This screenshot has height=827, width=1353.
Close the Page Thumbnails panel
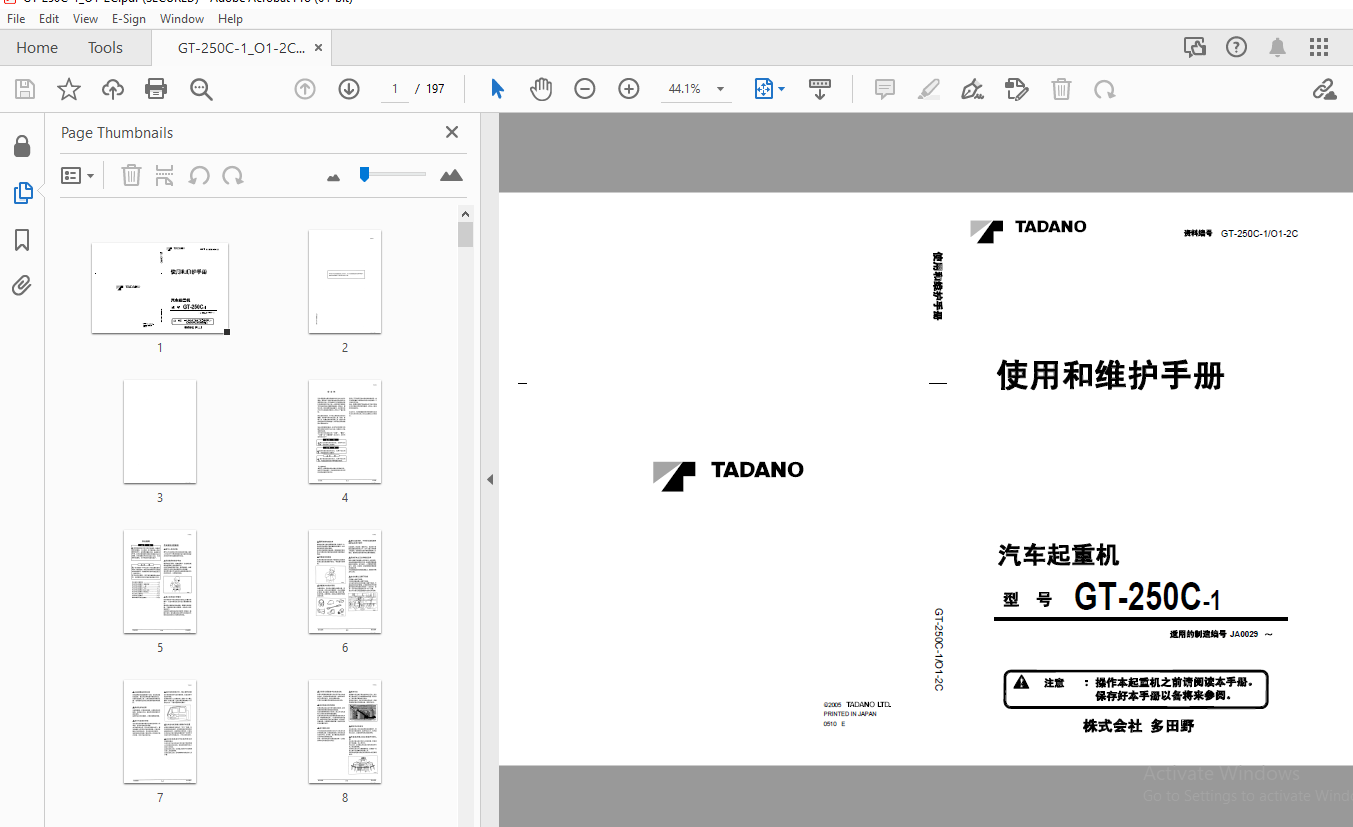click(452, 132)
